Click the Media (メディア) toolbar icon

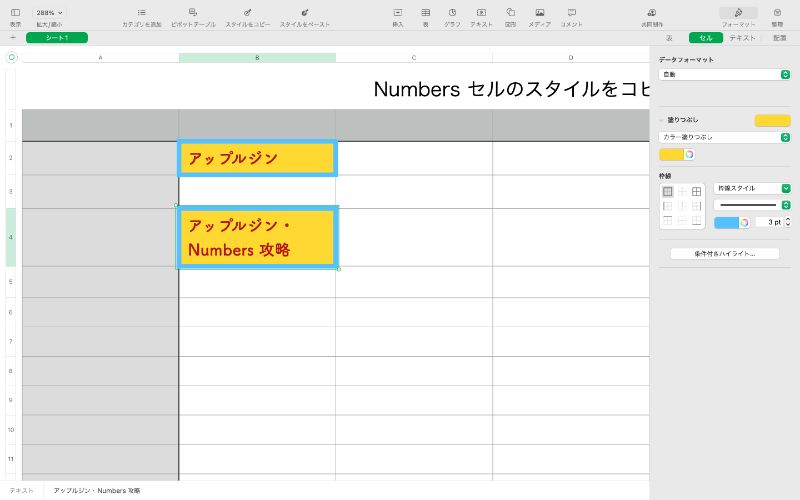540,12
